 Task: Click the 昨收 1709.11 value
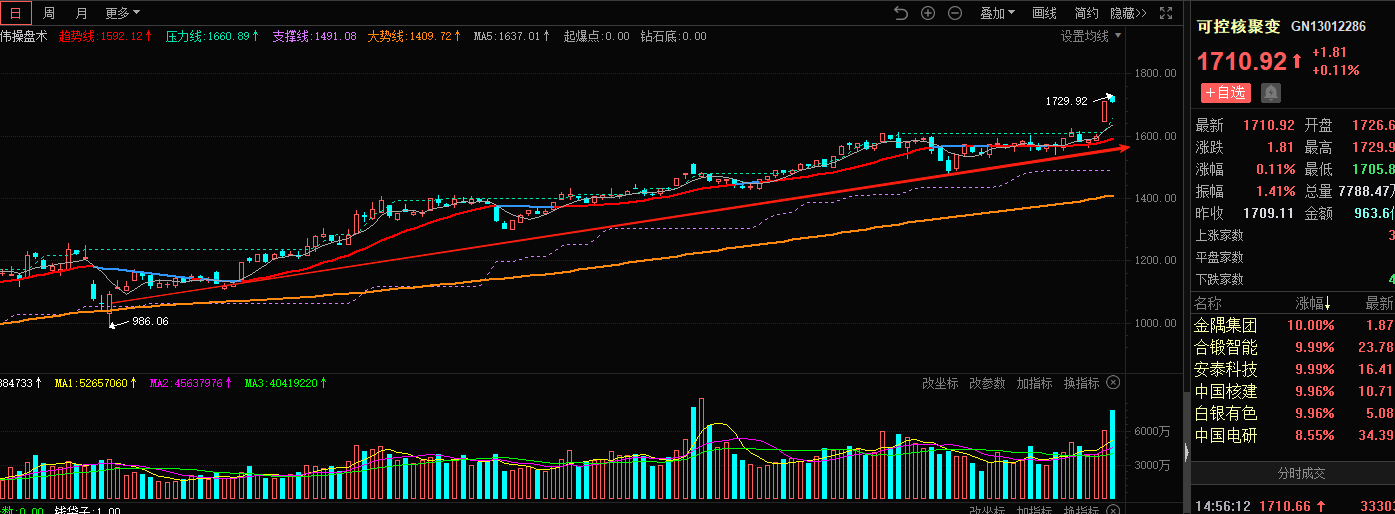click(1268, 213)
